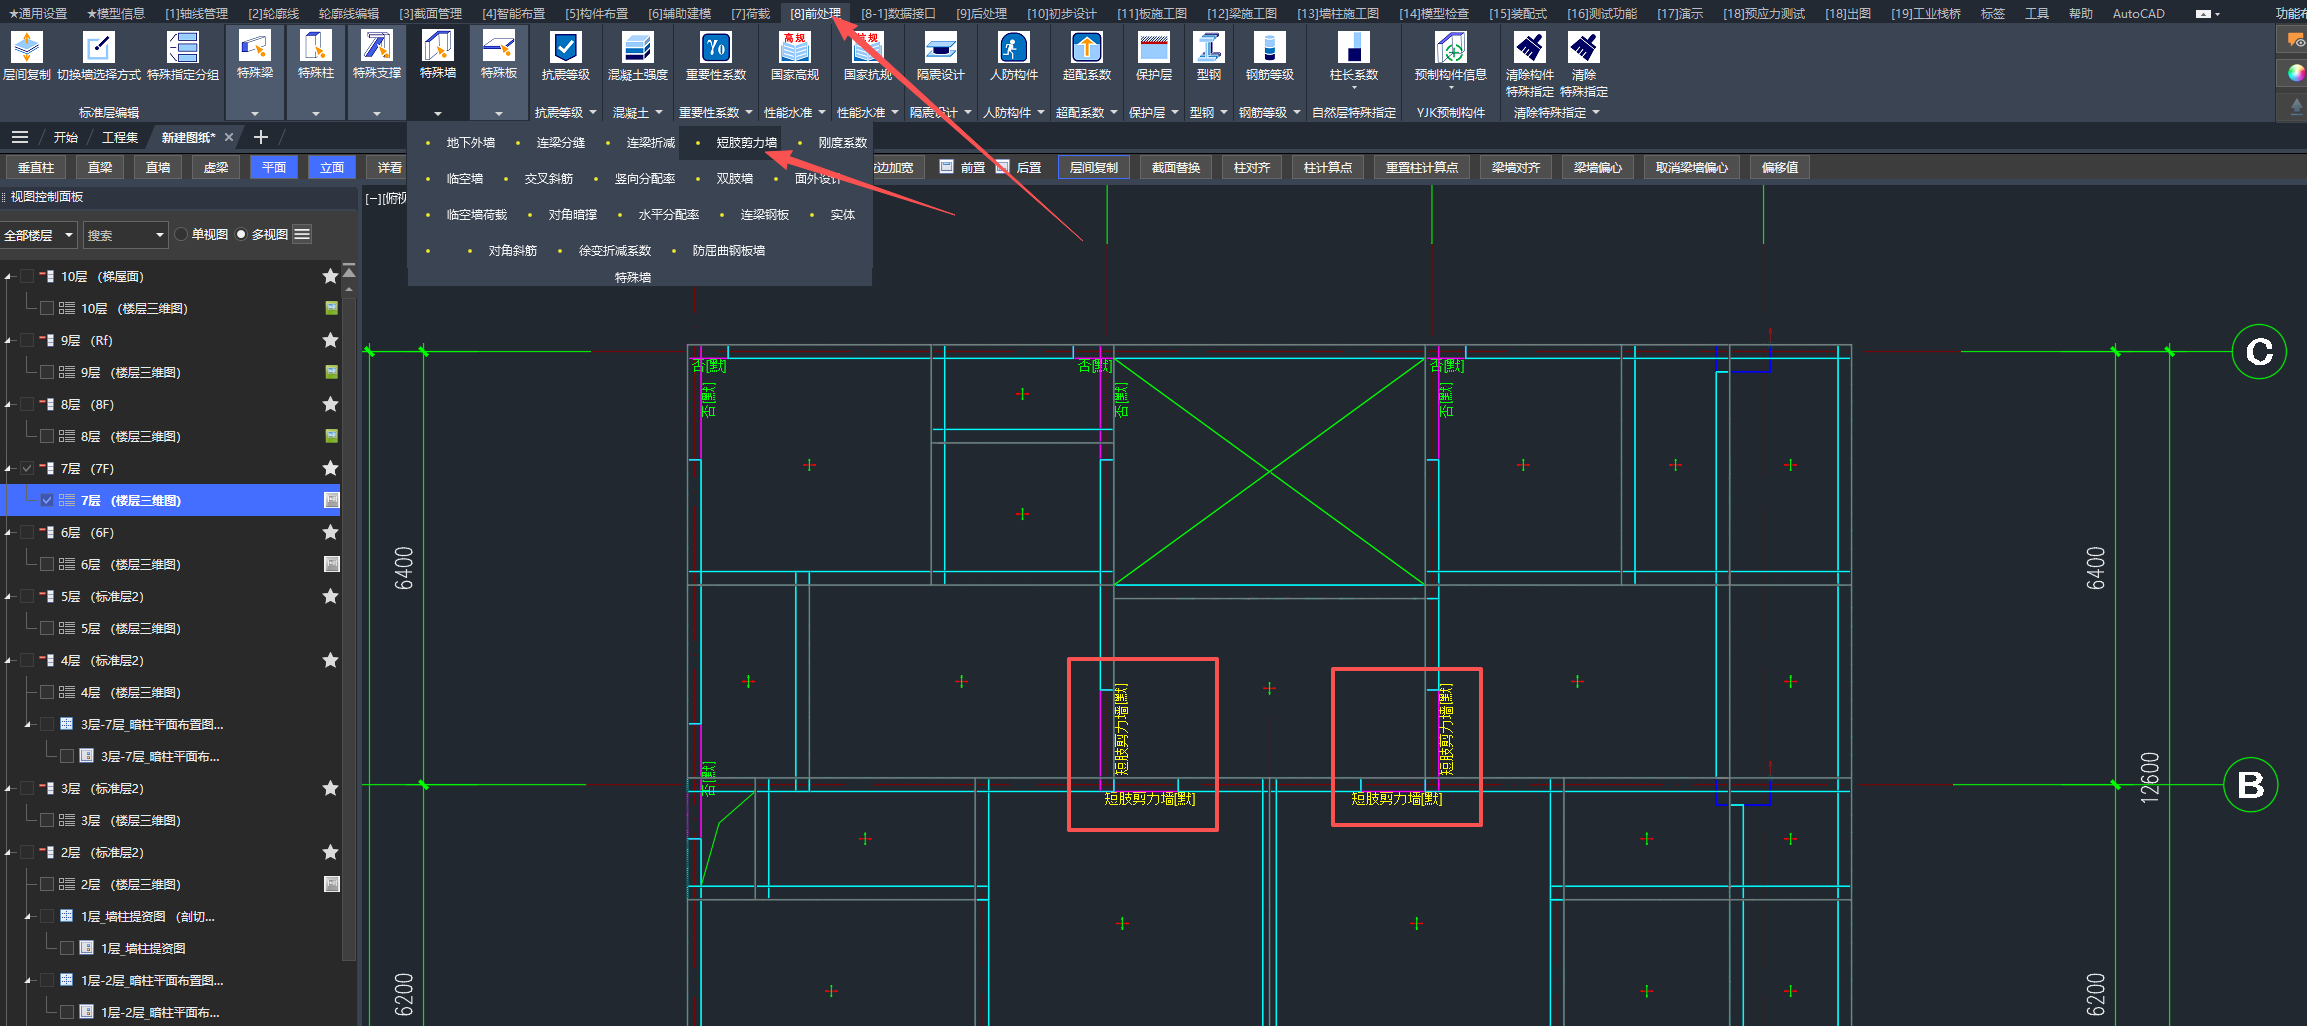Uncheck the 7层 (楼层三维图) checkbox

47,500
